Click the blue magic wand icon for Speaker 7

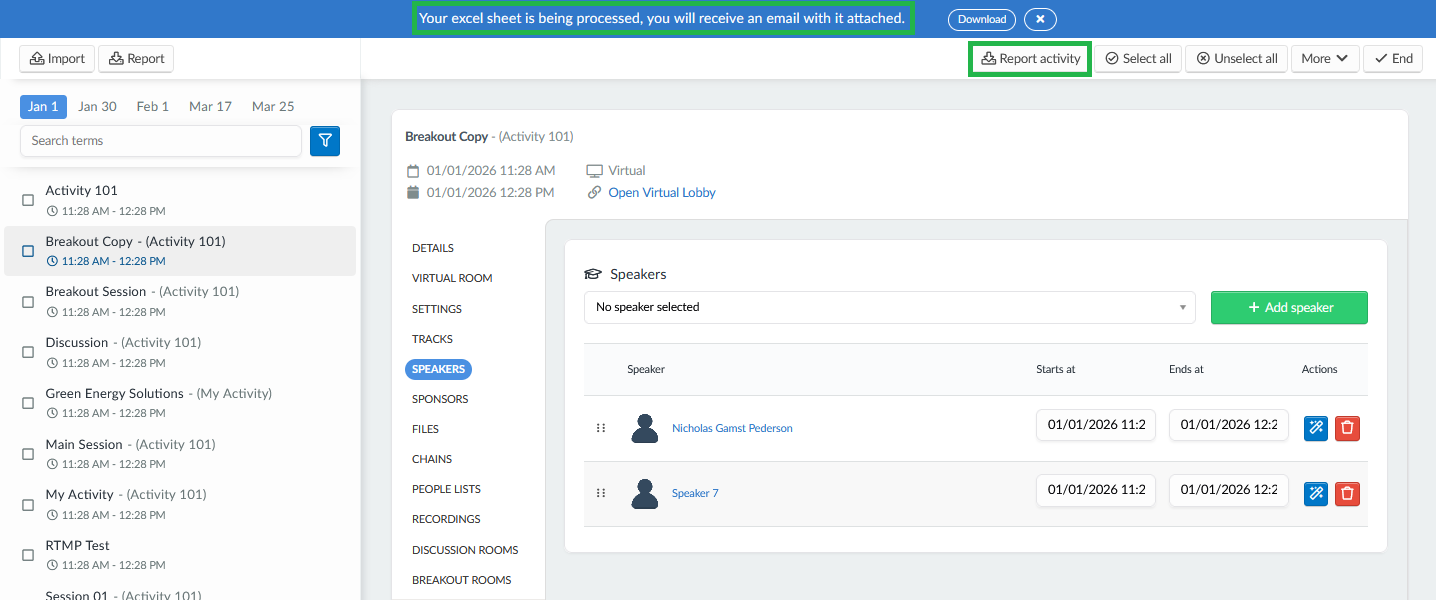(x=1316, y=493)
